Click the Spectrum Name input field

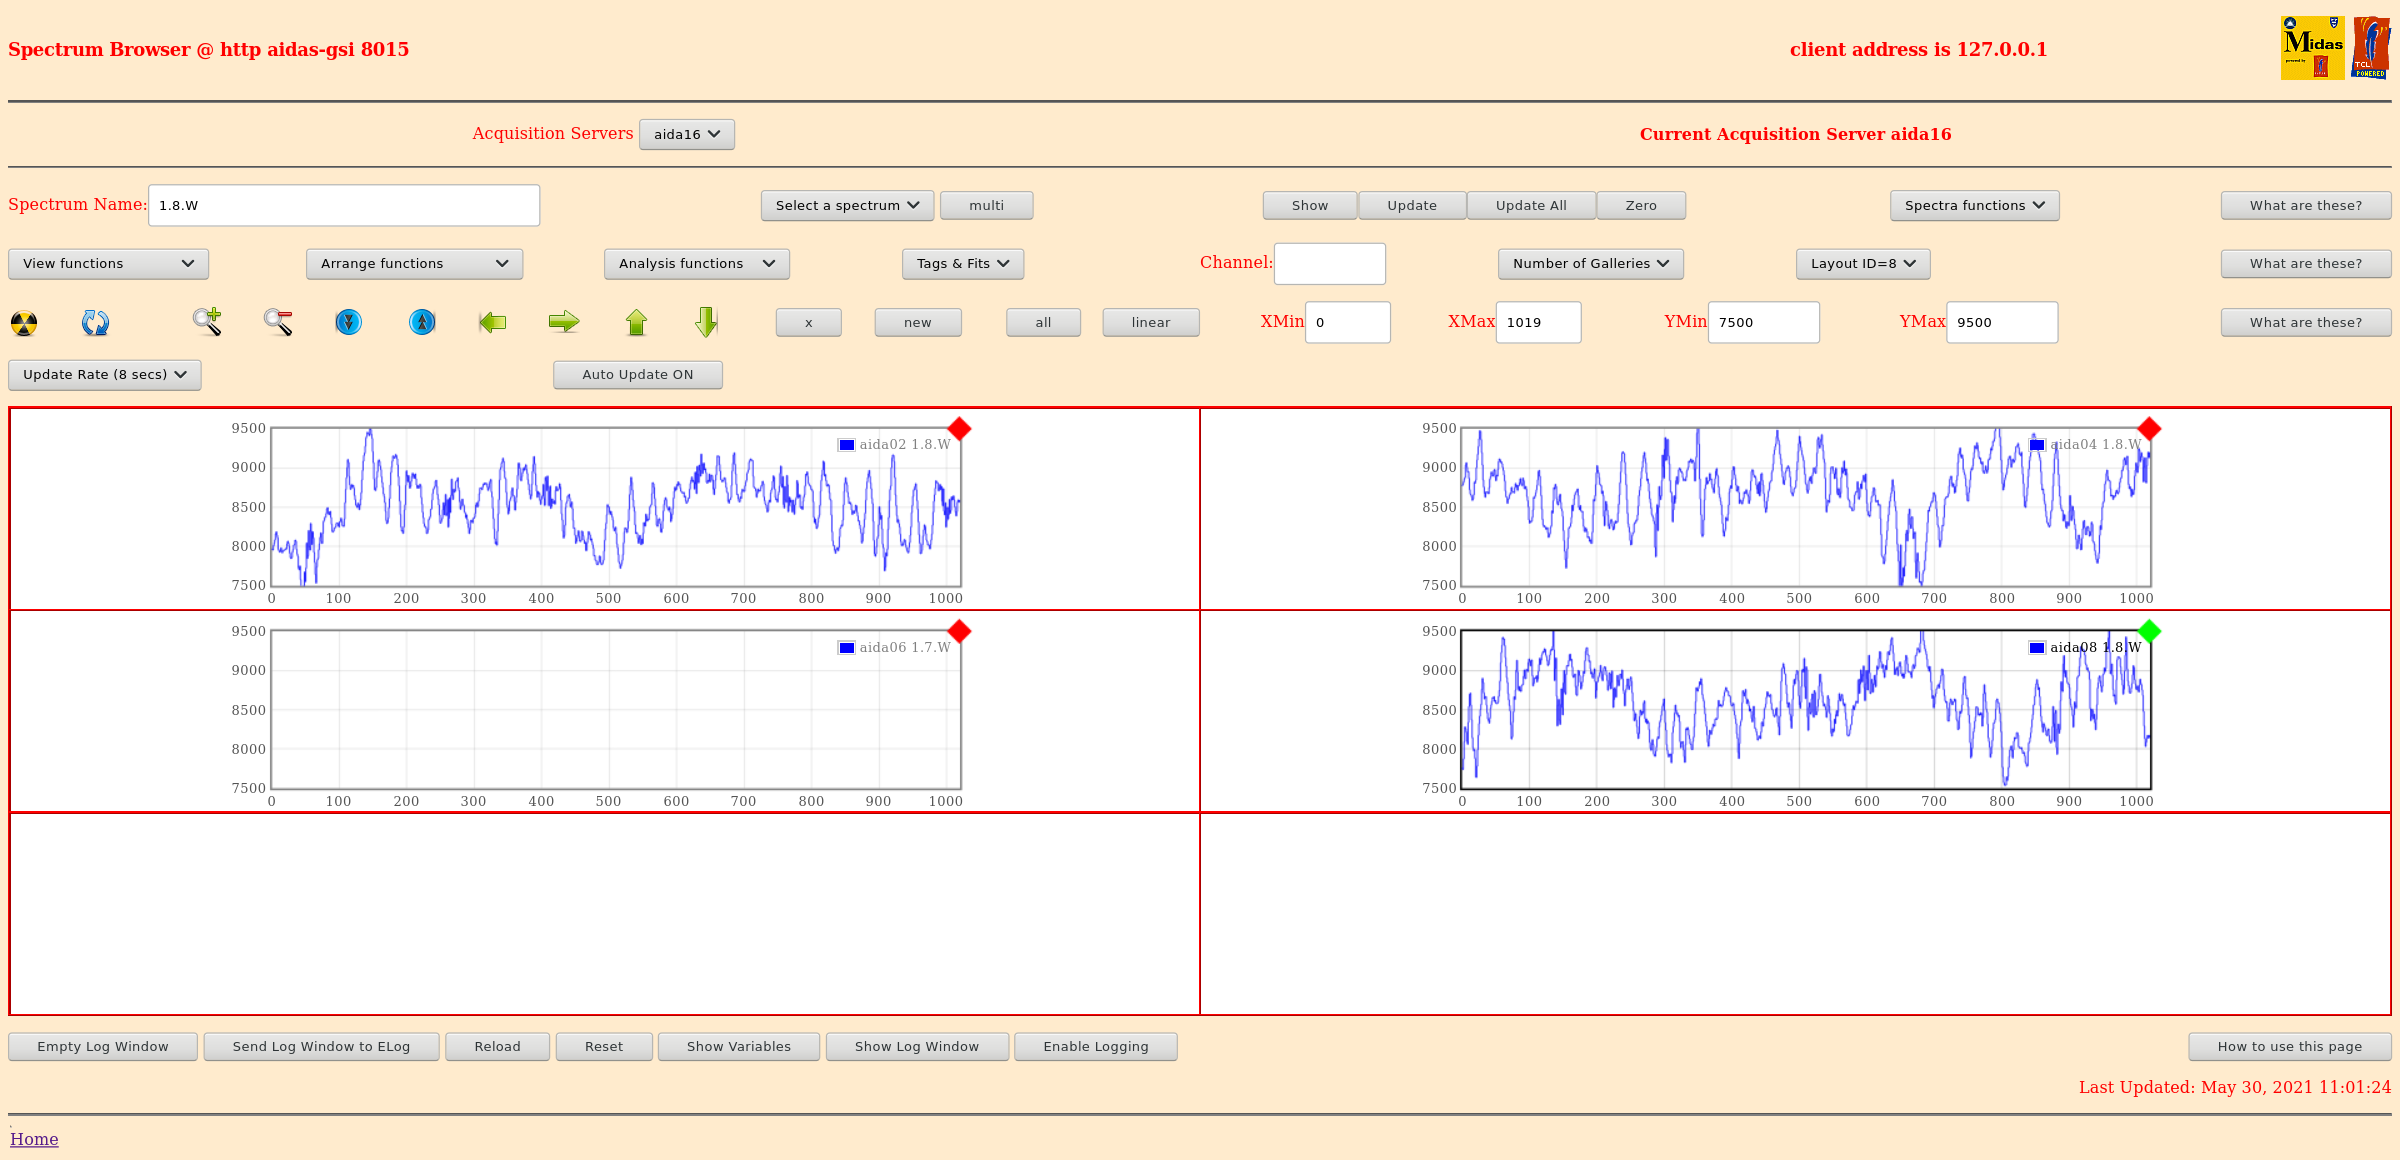coord(344,206)
